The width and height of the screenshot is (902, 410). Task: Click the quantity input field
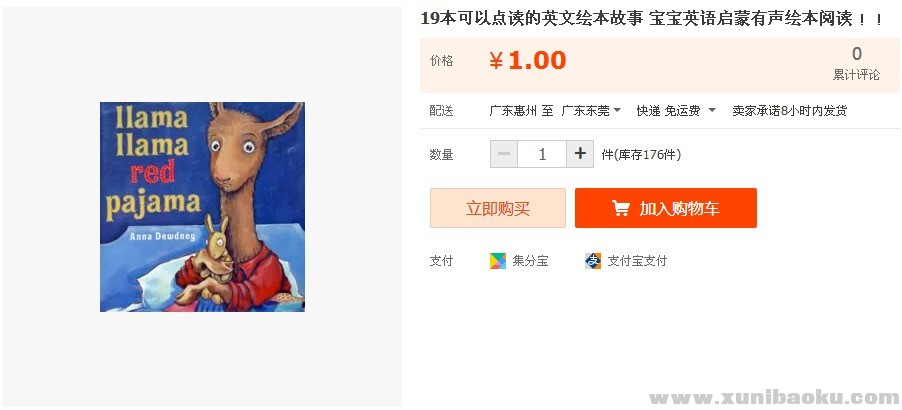click(x=542, y=154)
